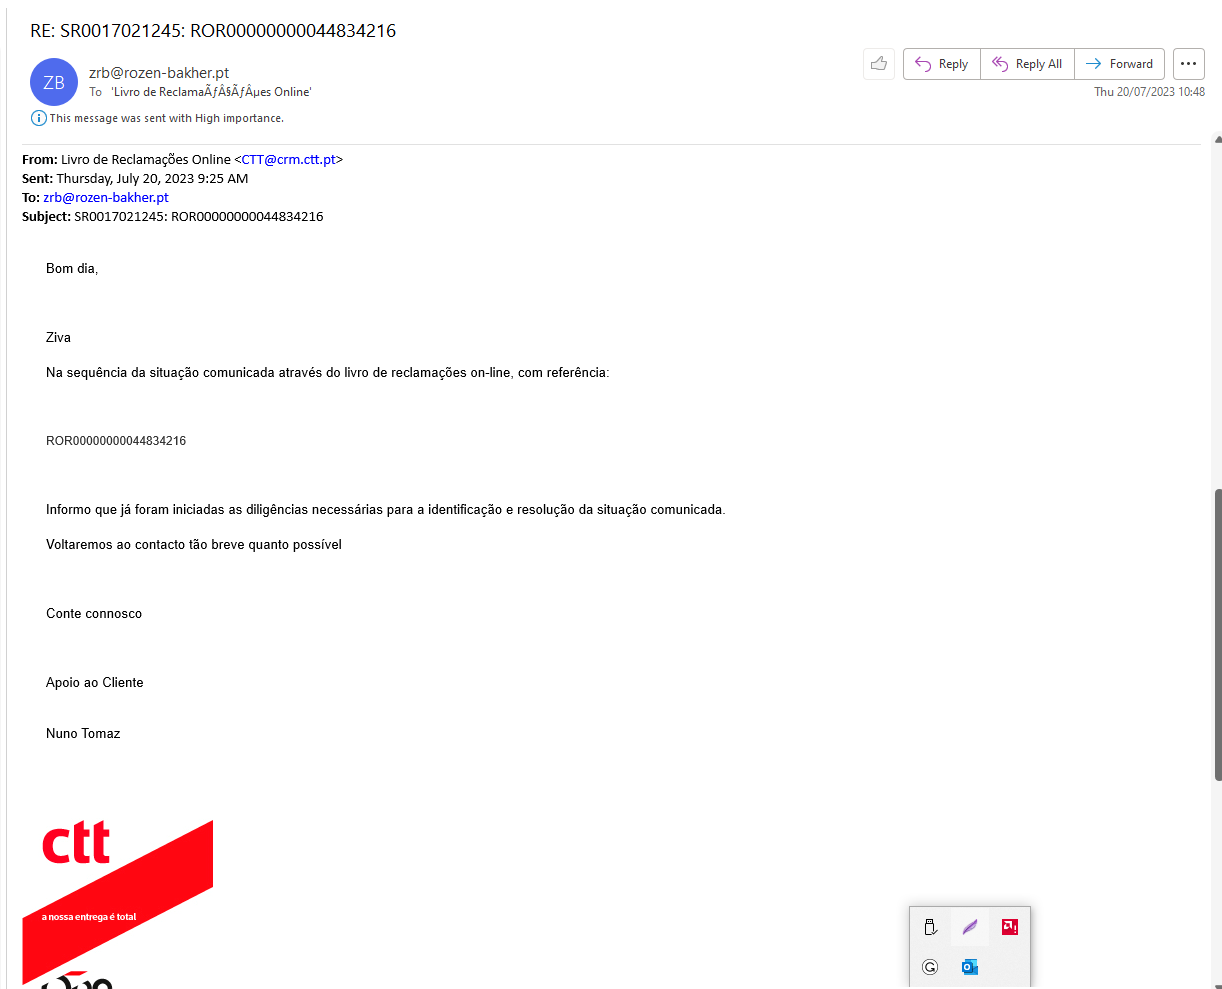Click the Reply button

[x=941, y=63]
